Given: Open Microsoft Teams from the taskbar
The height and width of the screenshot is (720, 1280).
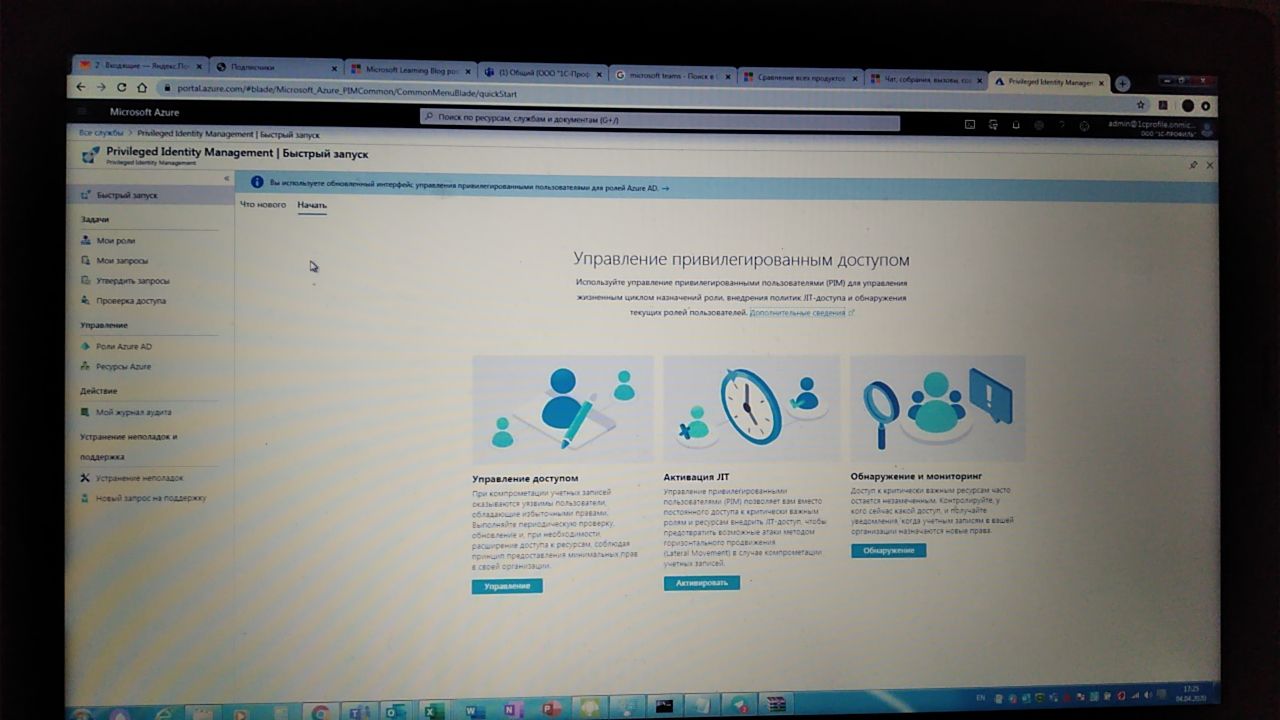Looking at the screenshot, I should pyautogui.click(x=358, y=712).
